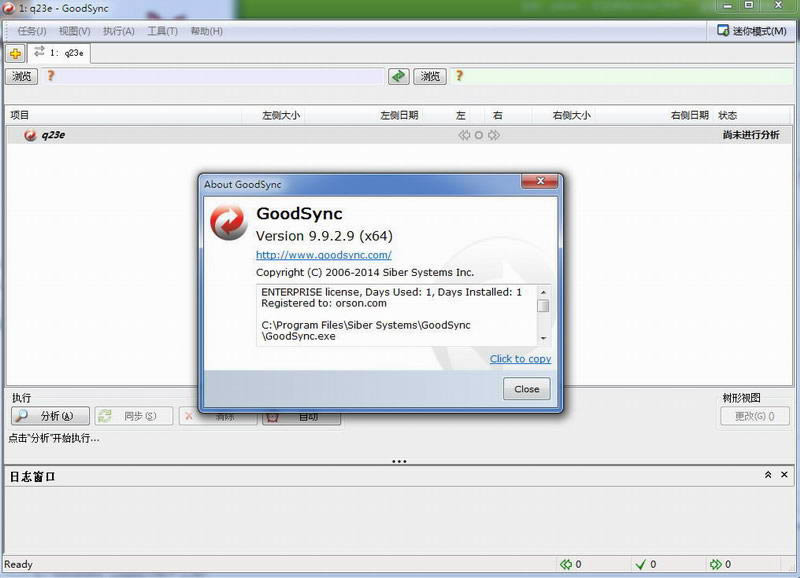
Task: Open the 执行(A) menu
Action: pyautogui.click(x=119, y=31)
